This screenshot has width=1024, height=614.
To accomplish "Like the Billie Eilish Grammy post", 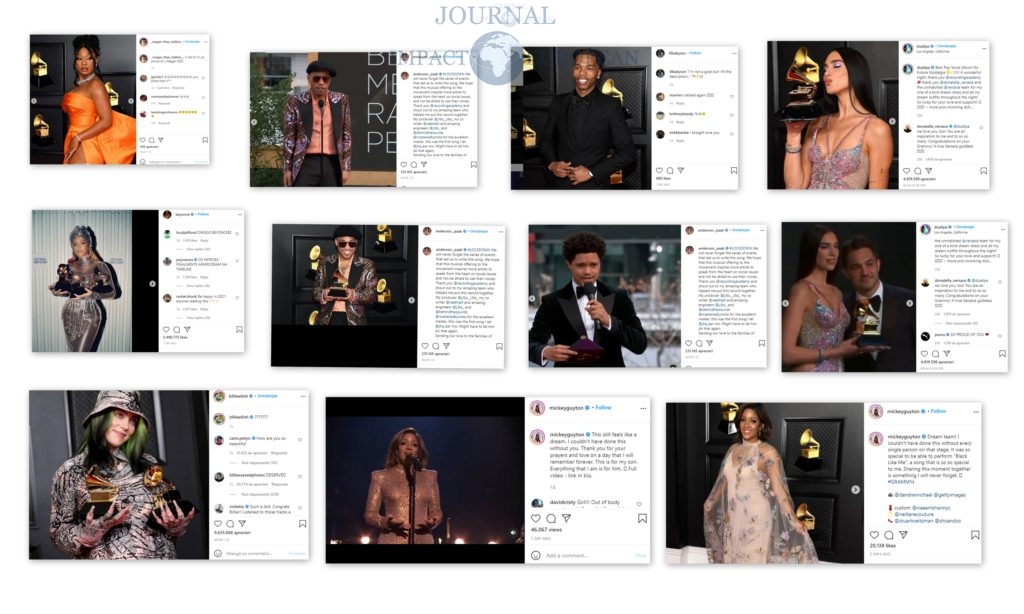I will (x=218, y=522).
